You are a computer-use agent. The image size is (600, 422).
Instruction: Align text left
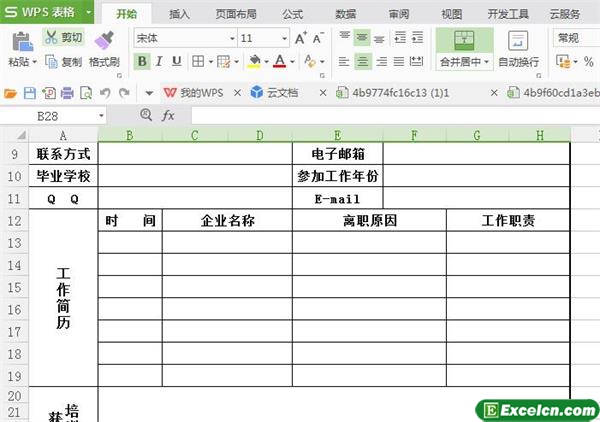[344, 61]
